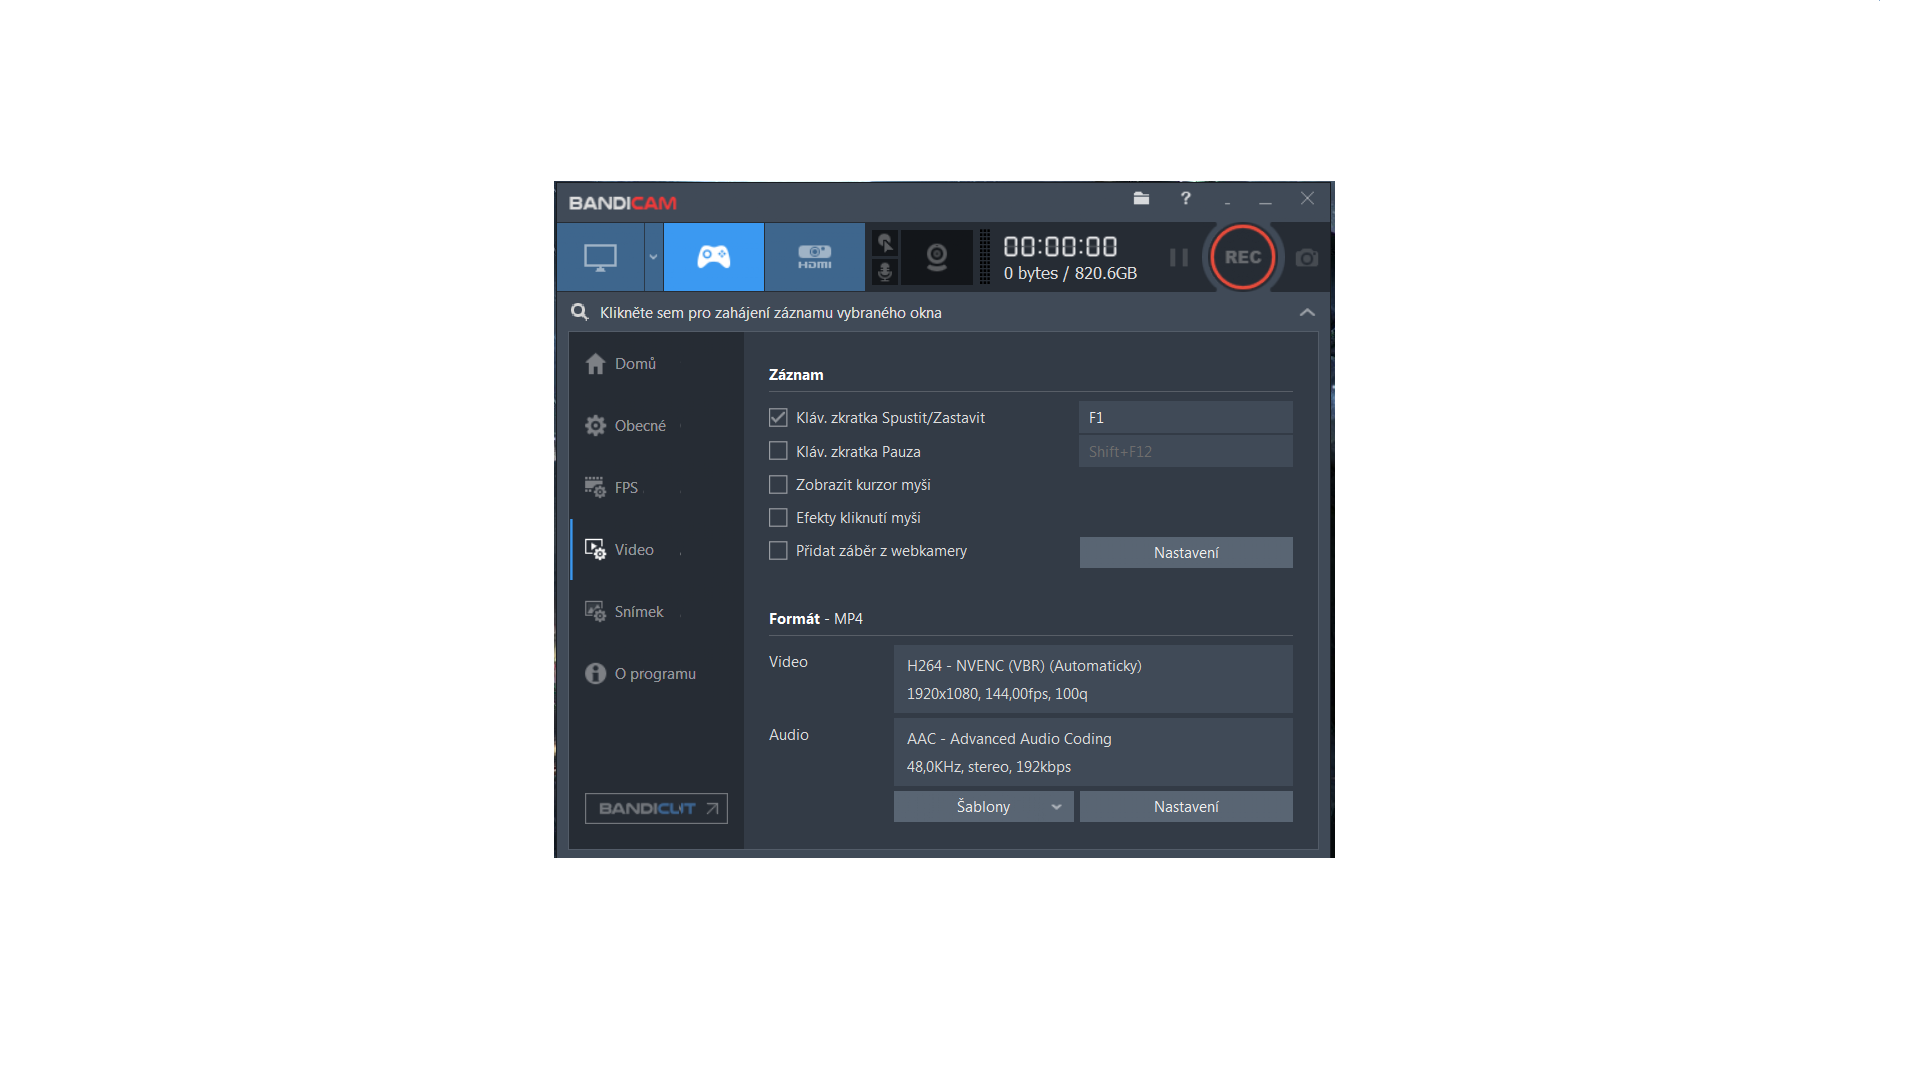Open output folder icon in title bar
This screenshot has width=1920, height=1080.
pyautogui.click(x=1141, y=198)
